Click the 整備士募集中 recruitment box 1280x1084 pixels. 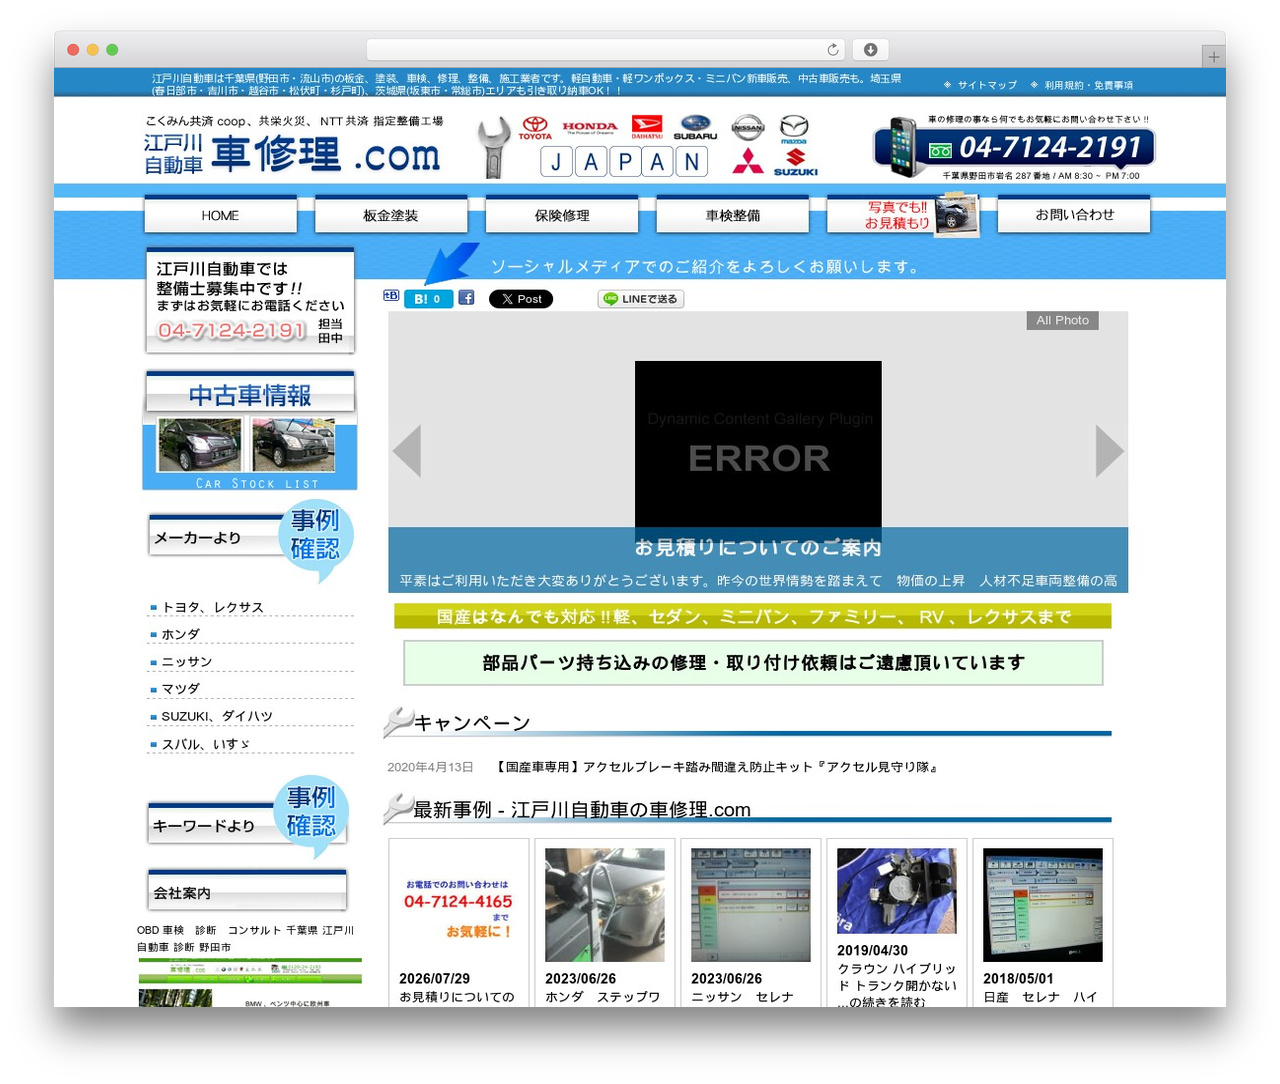[250, 300]
